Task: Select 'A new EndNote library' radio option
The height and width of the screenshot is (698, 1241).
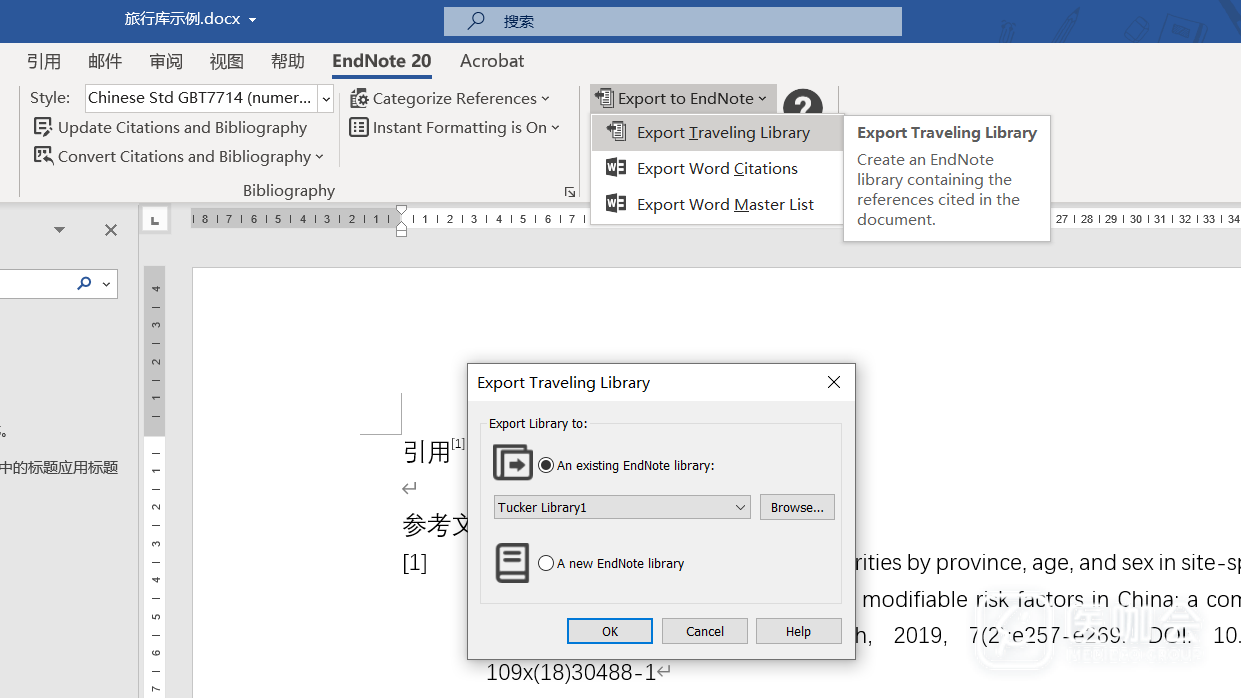Action: point(546,563)
